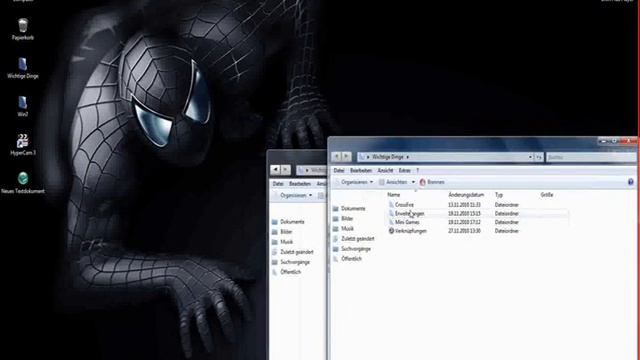Viewport: 640px width, 360px height.
Task: Click Brennen in the front window toolbar
Action: coord(432,182)
